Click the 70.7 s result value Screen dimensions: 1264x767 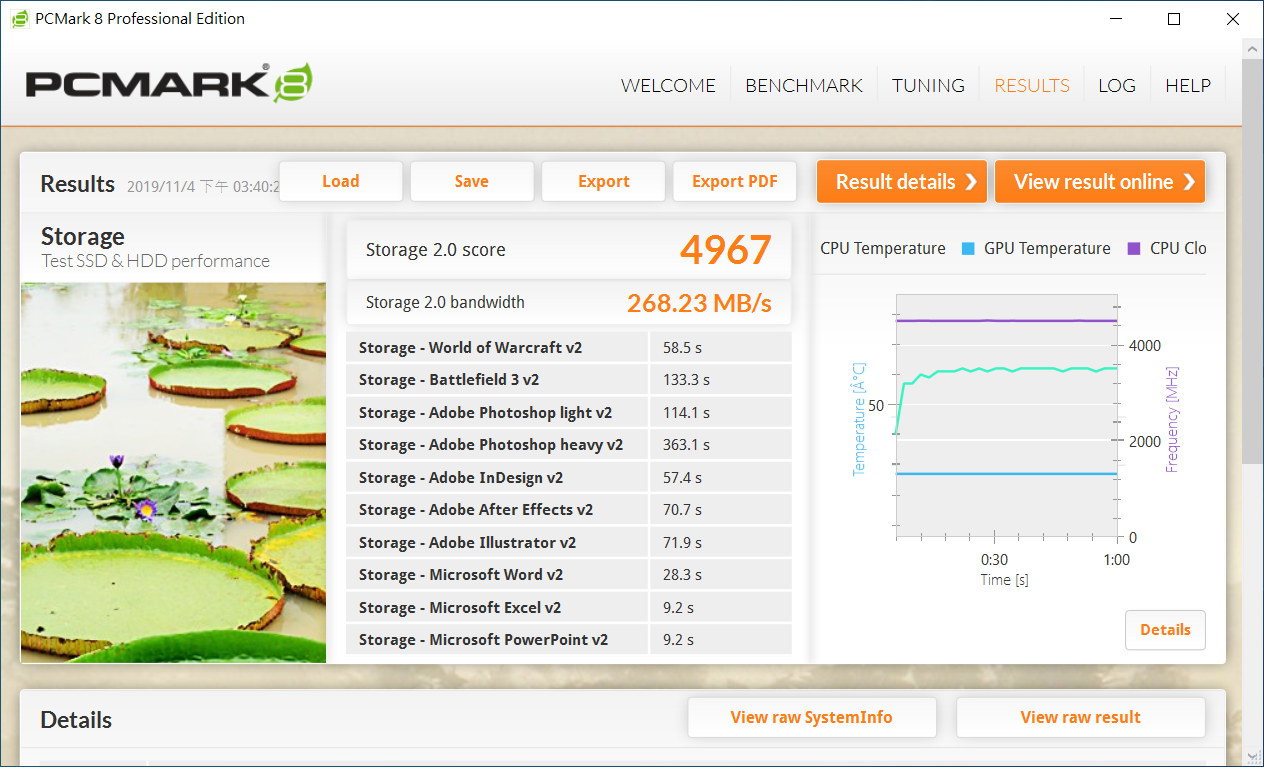coord(682,510)
